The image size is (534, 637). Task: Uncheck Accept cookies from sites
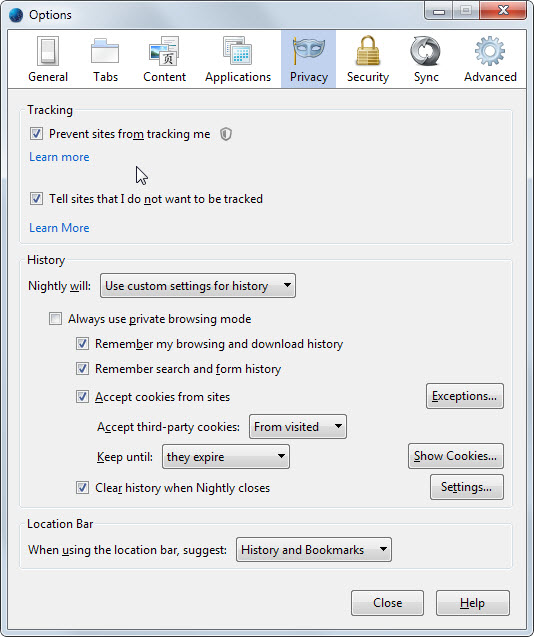(x=82, y=396)
